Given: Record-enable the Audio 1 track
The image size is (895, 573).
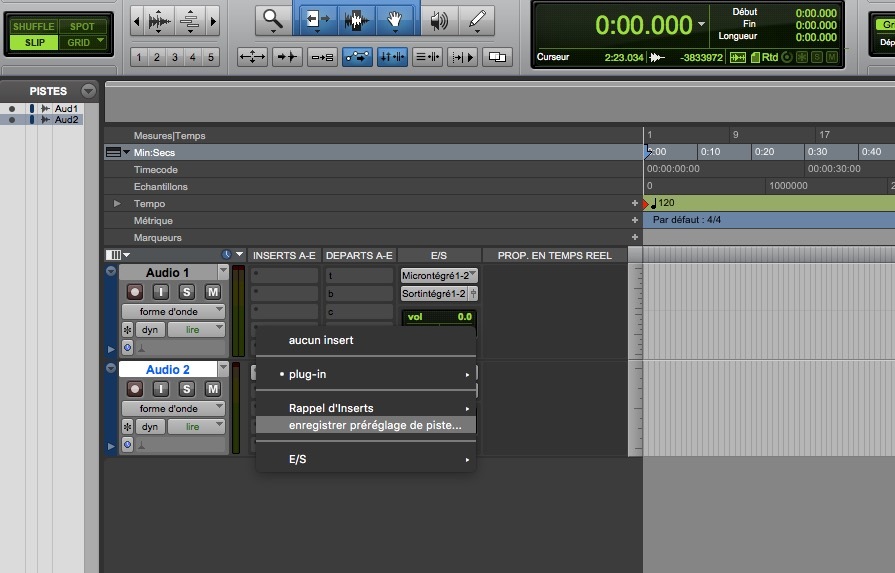Looking at the screenshot, I should tap(135, 292).
